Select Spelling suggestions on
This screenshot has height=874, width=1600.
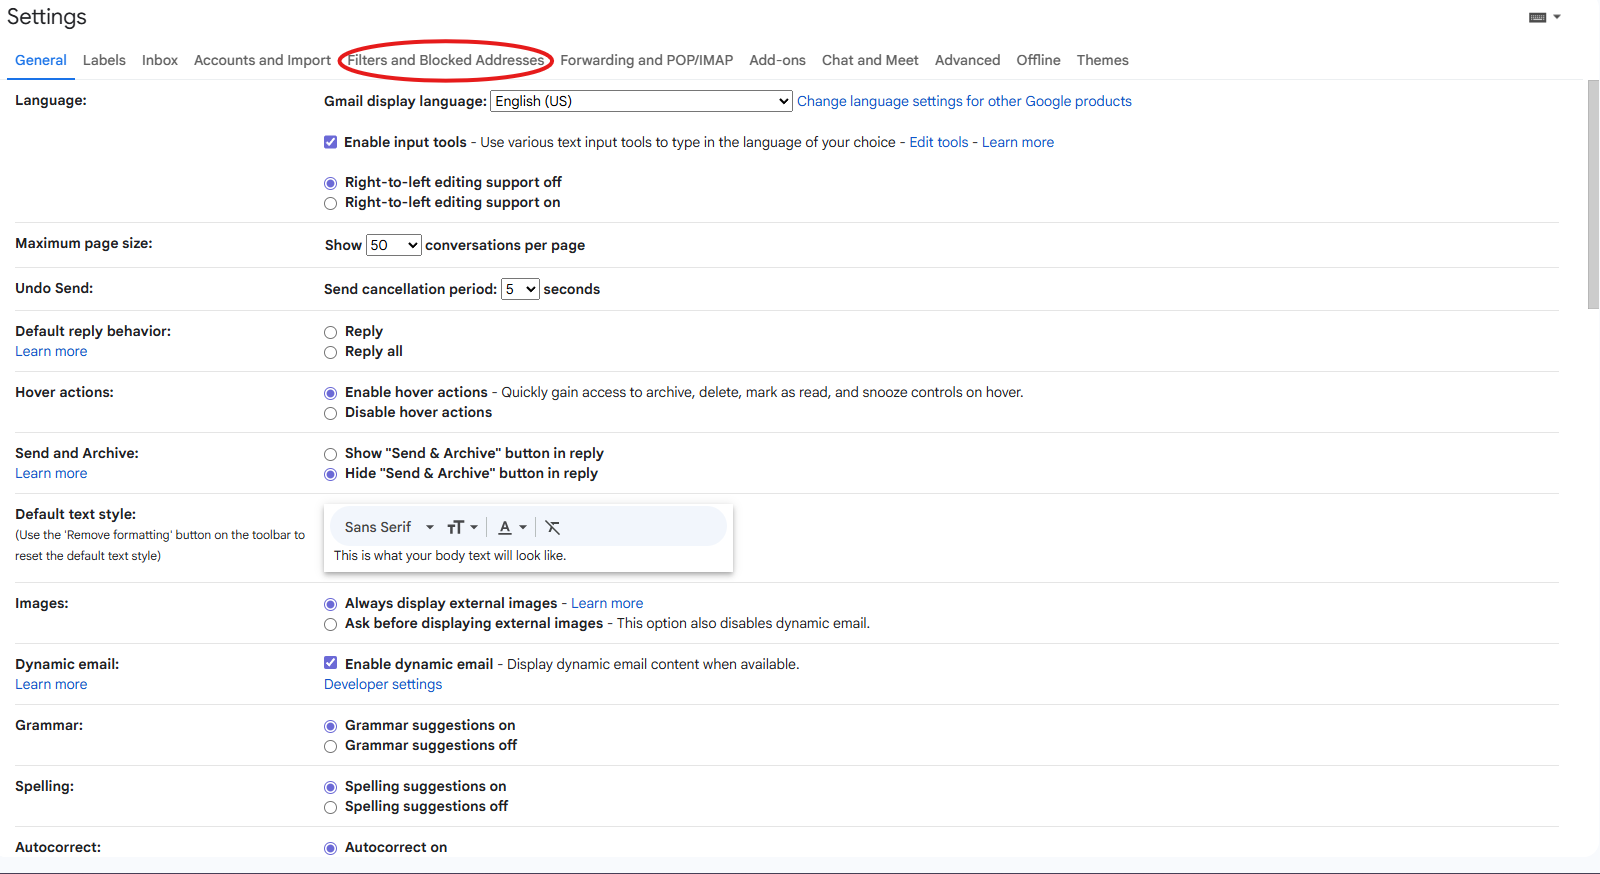(x=330, y=787)
